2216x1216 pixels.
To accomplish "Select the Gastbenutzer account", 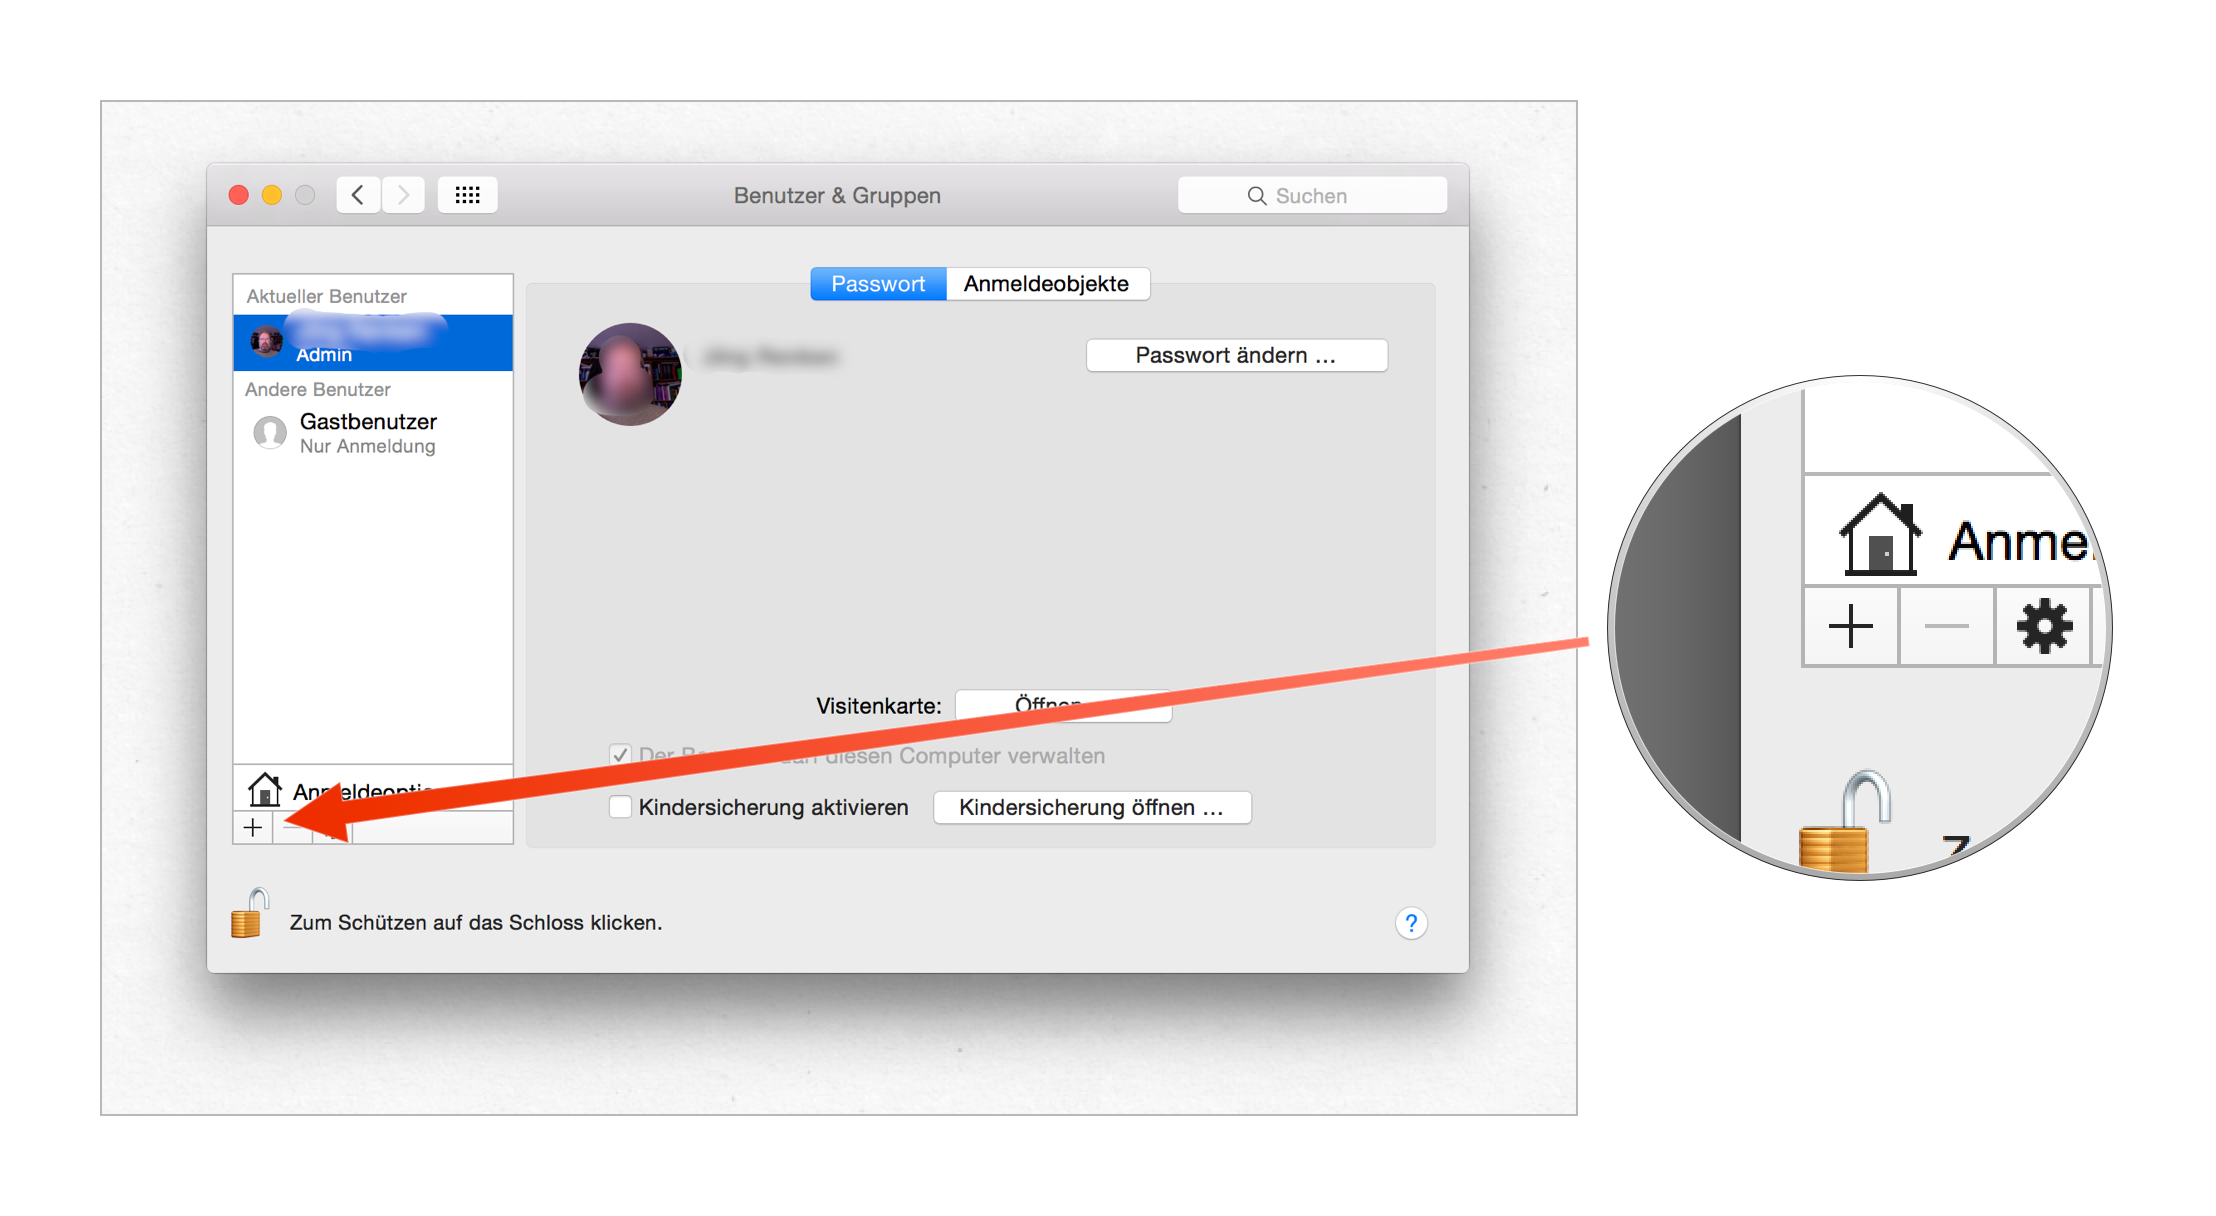I will (x=368, y=432).
